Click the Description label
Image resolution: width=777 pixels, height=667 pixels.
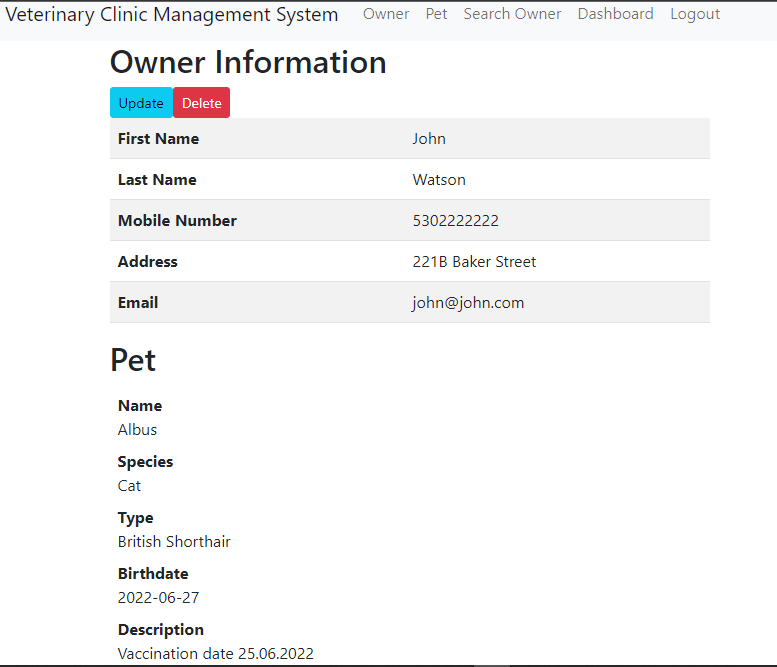click(x=161, y=630)
